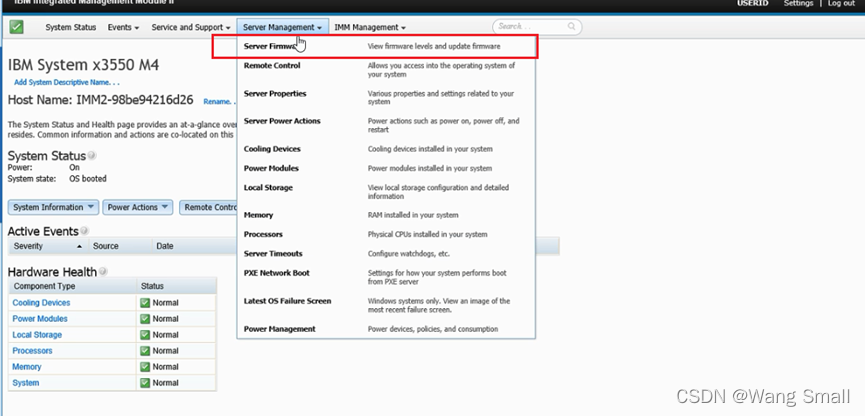Sort Active Events by Date column
The image size is (865, 416).
tap(164, 246)
